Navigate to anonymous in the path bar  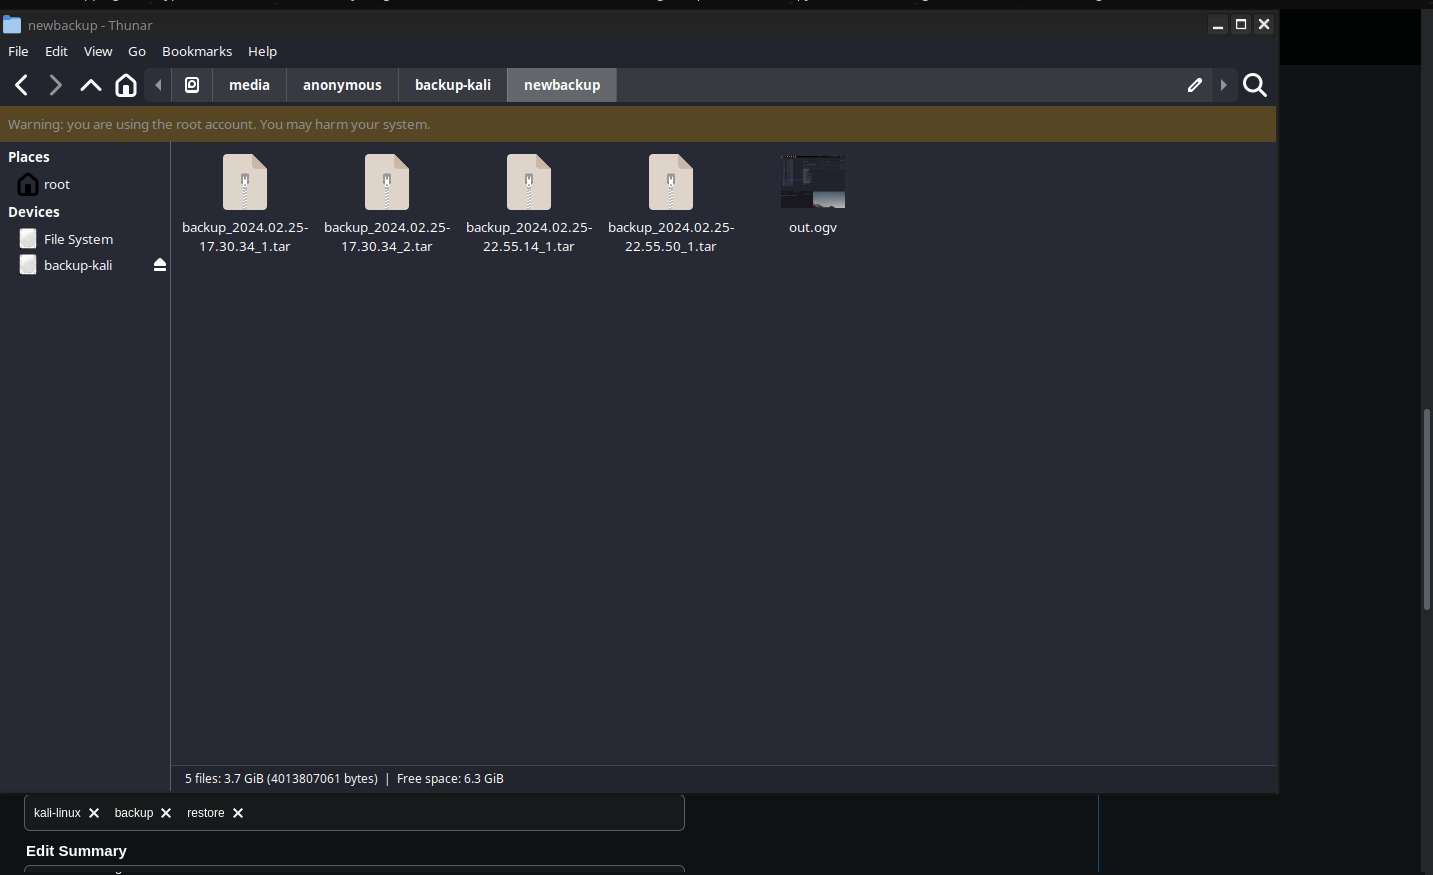[x=342, y=85]
